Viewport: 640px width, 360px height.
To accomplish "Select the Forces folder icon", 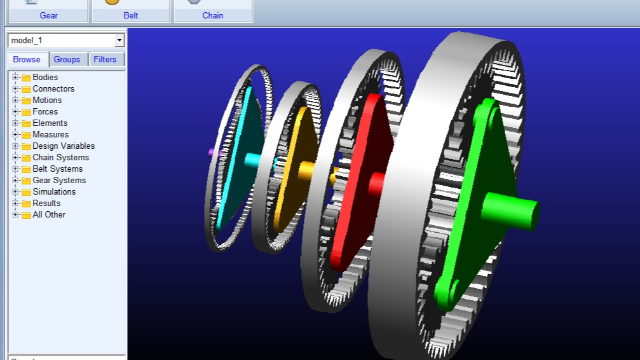I will [26, 112].
